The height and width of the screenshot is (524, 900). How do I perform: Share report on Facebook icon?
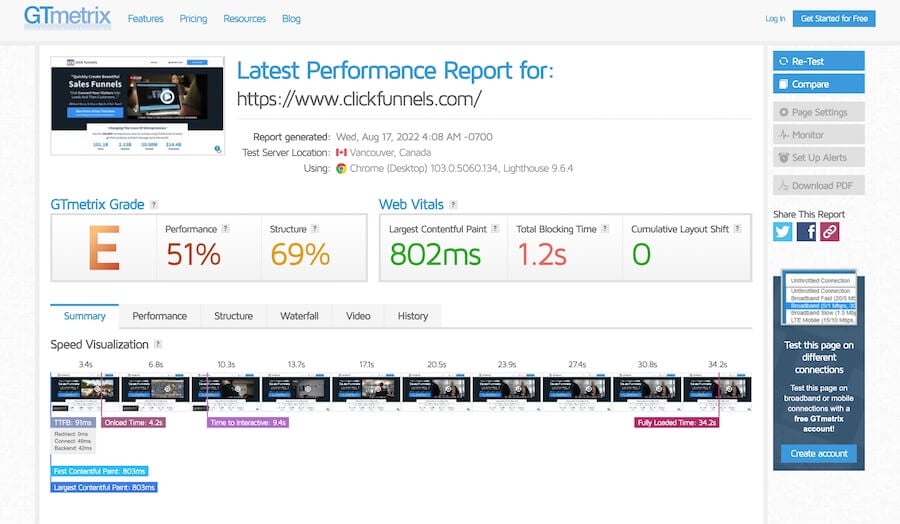point(806,231)
